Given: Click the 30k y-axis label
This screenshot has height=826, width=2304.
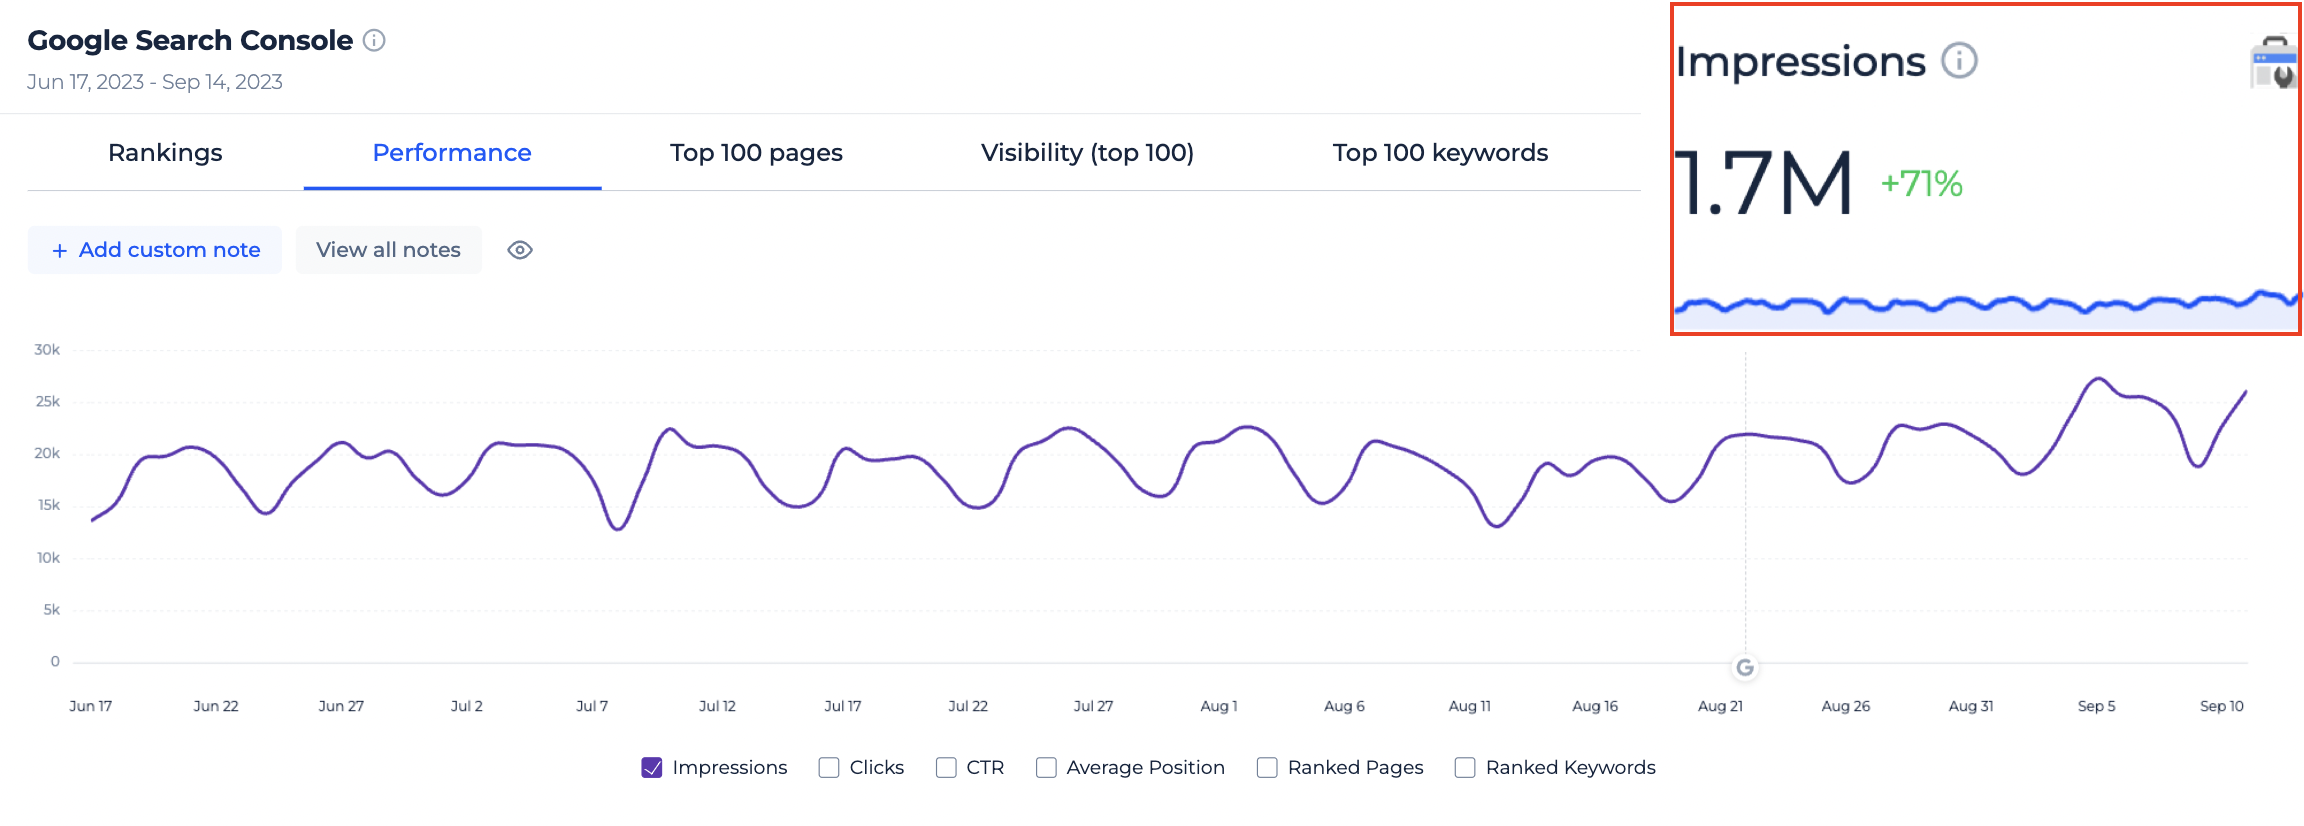Looking at the screenshot, I should 47,350.
